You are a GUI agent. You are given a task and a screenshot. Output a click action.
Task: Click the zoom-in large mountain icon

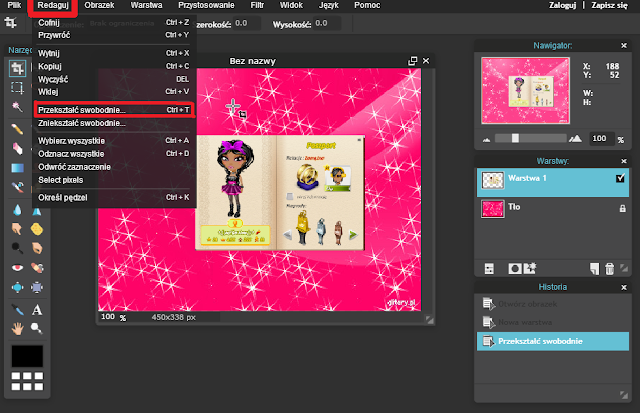coord(576,139)
